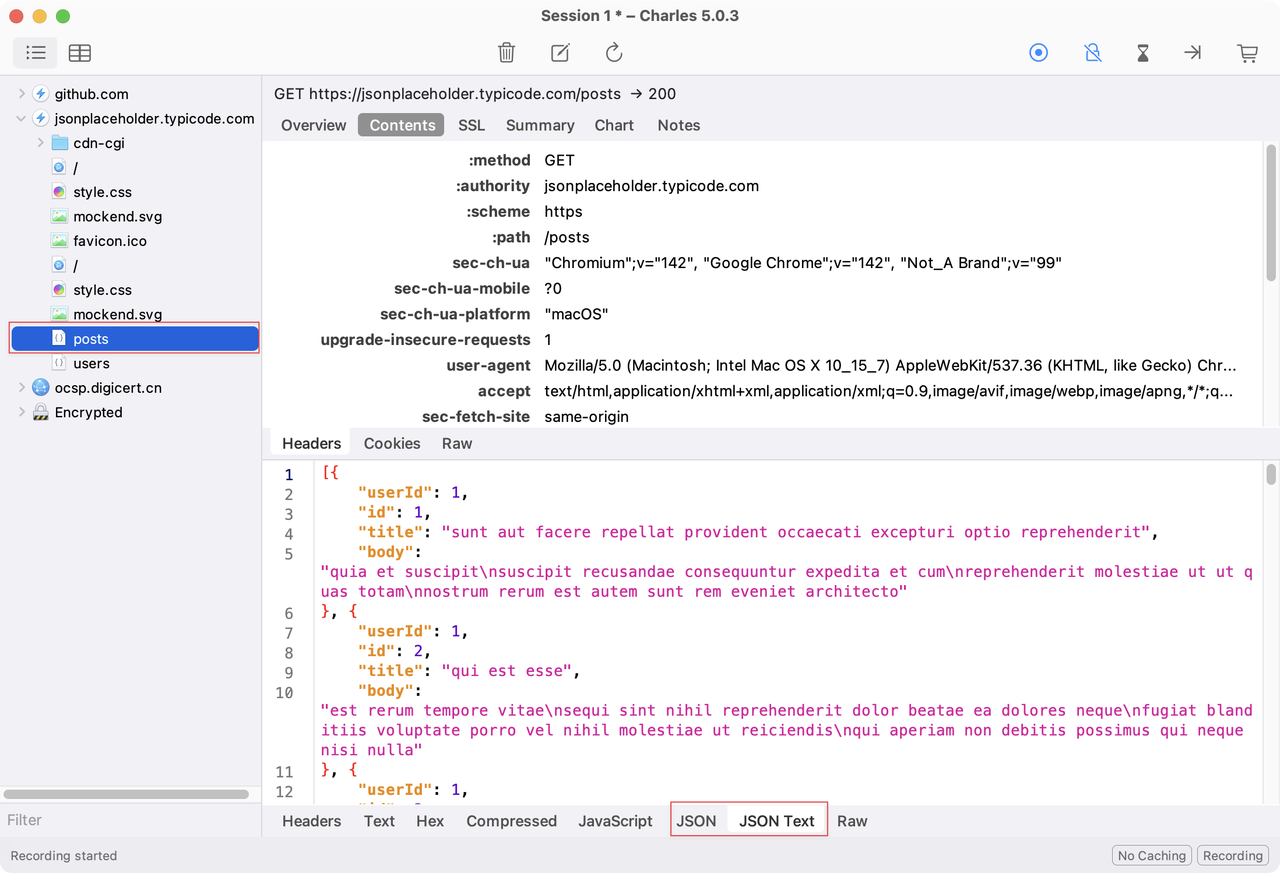The height and width of the screenshot is (873, 1280).
Task: Switch to the JSON response tab
Action: 696,821
